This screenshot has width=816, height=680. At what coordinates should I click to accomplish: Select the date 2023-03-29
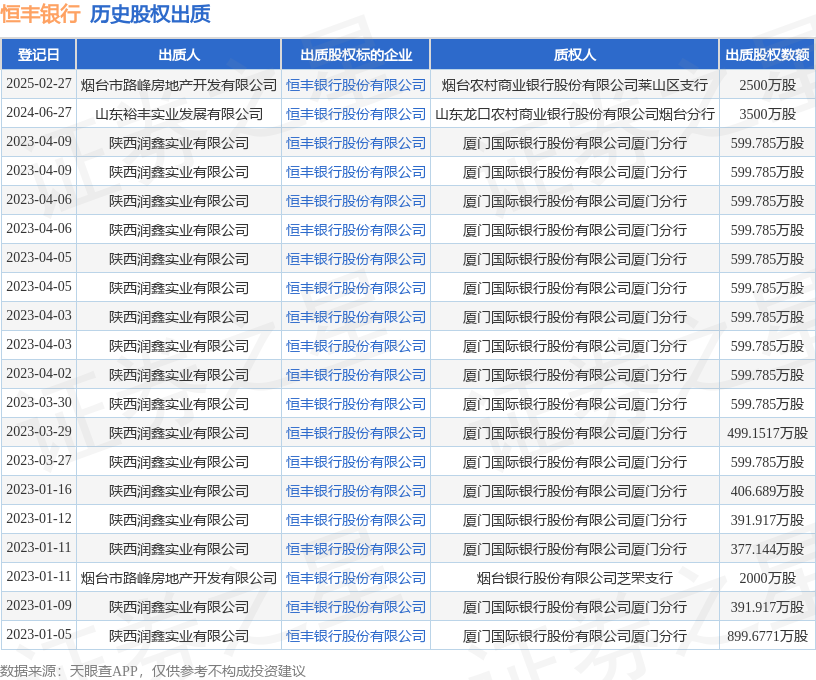[39, 432]
